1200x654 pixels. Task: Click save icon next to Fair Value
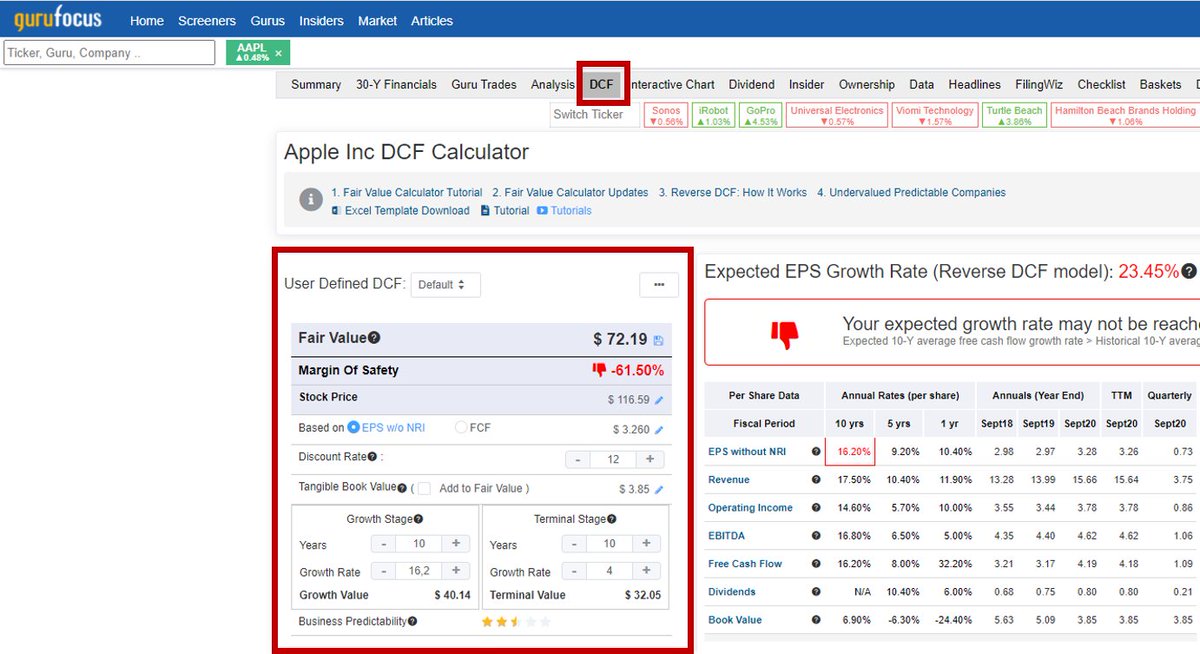658,341
